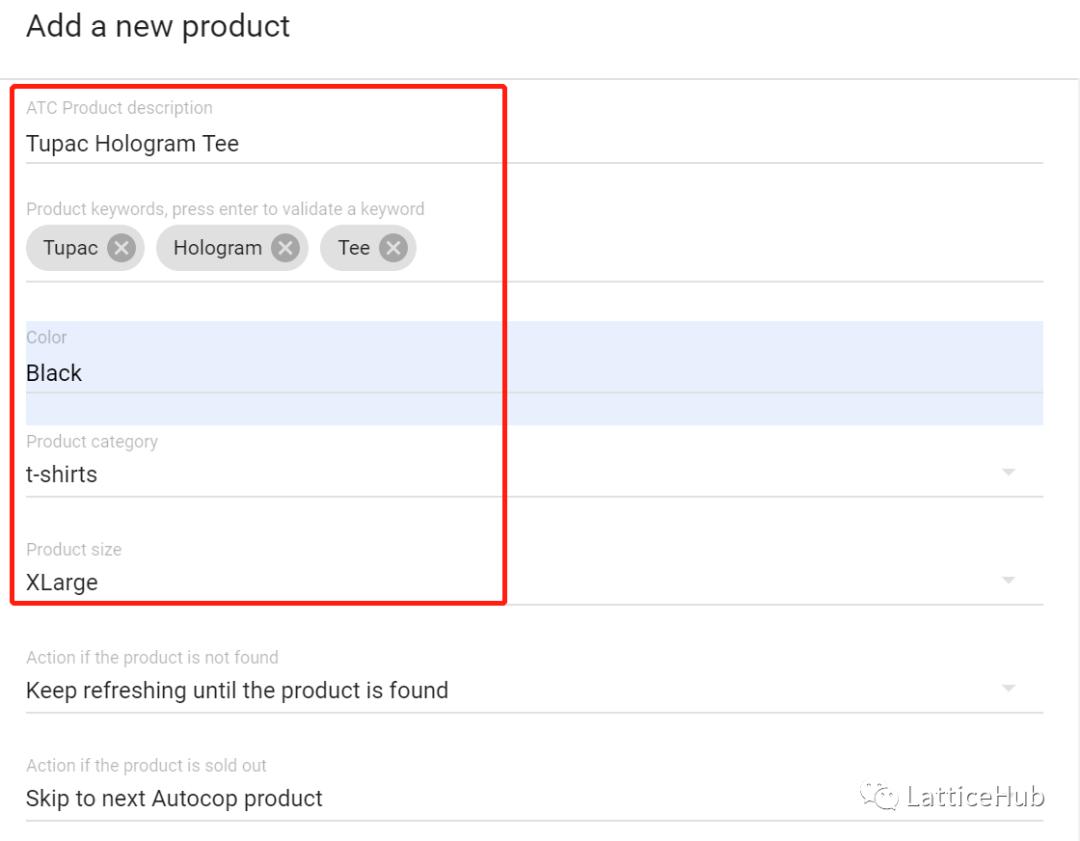Select the Hologram keyword chip label
1080x841 pixels.
click(217, 248)
